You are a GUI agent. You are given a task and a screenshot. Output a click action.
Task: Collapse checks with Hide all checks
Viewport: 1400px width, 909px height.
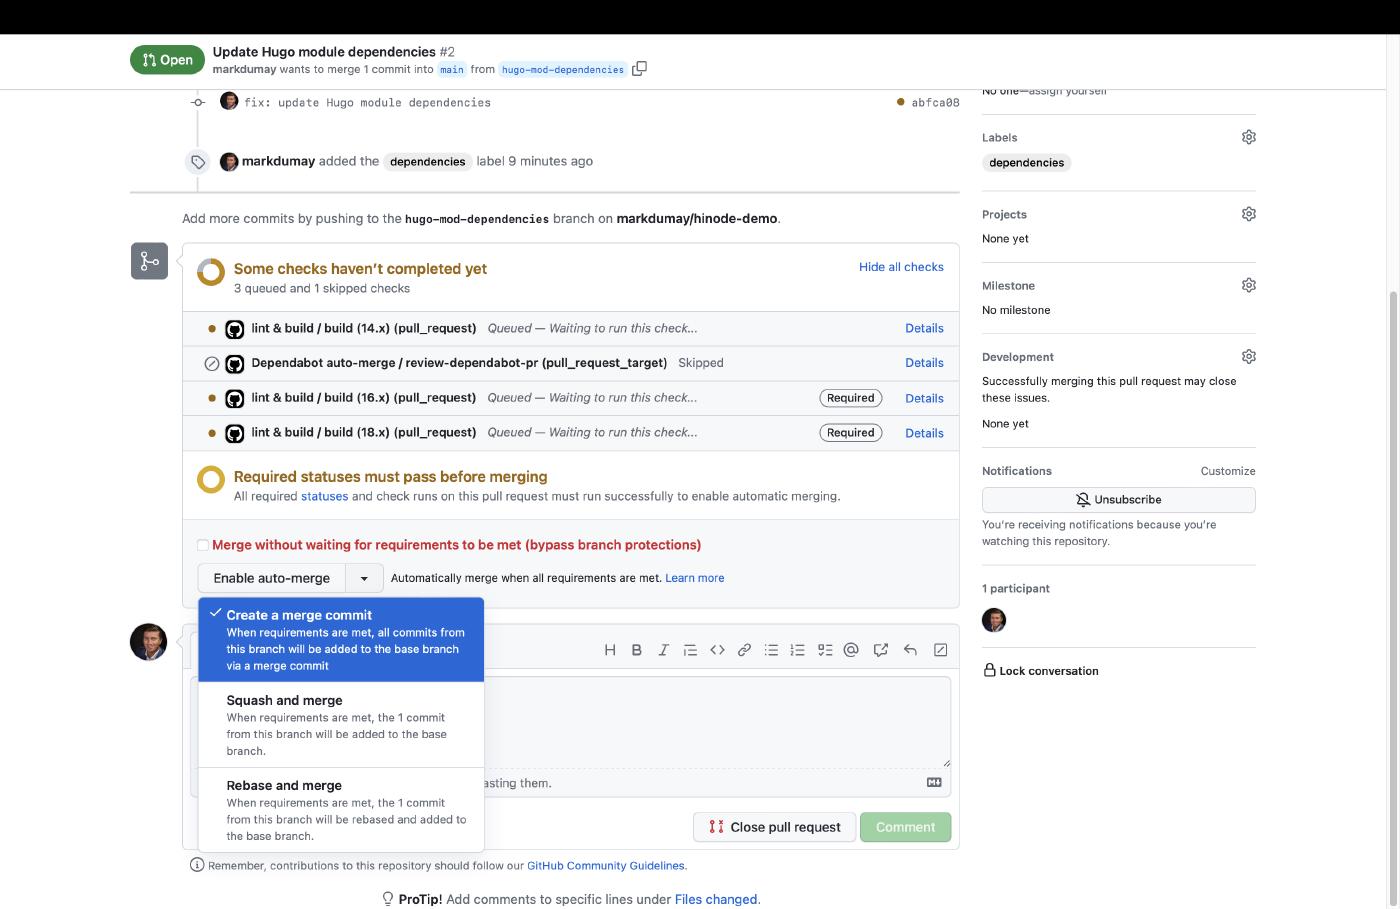pos(900,267)
